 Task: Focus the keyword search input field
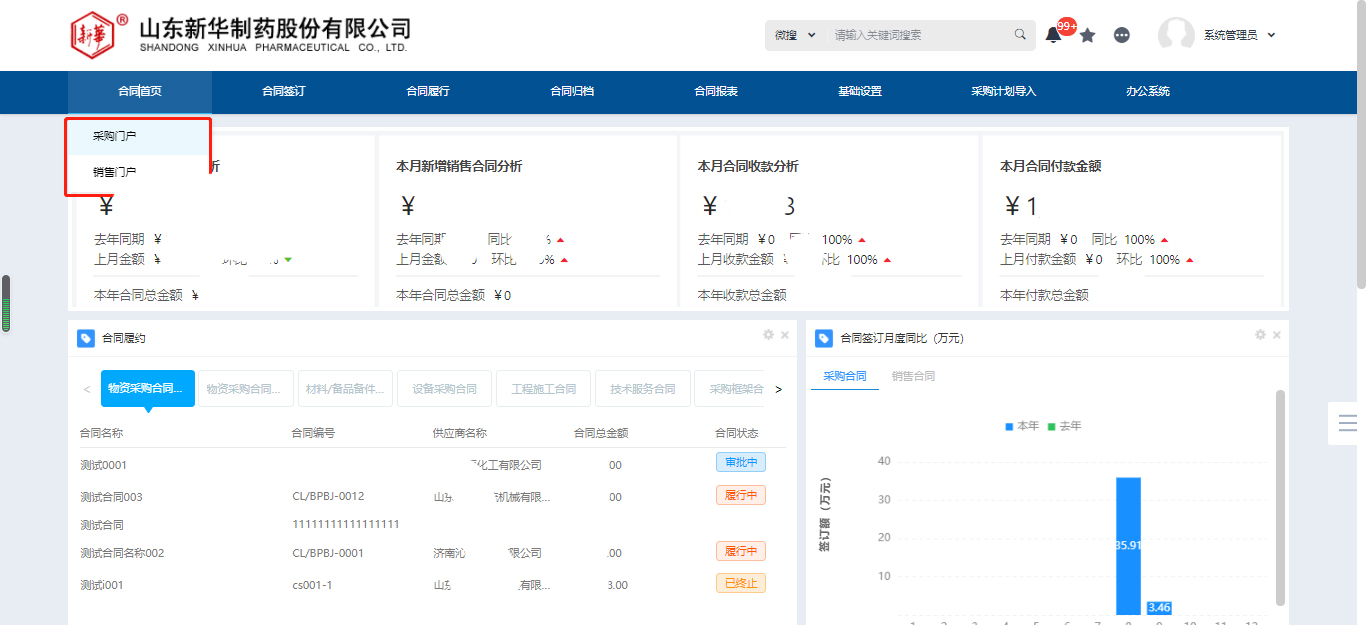pyautogui.click(x=918, y=35)
